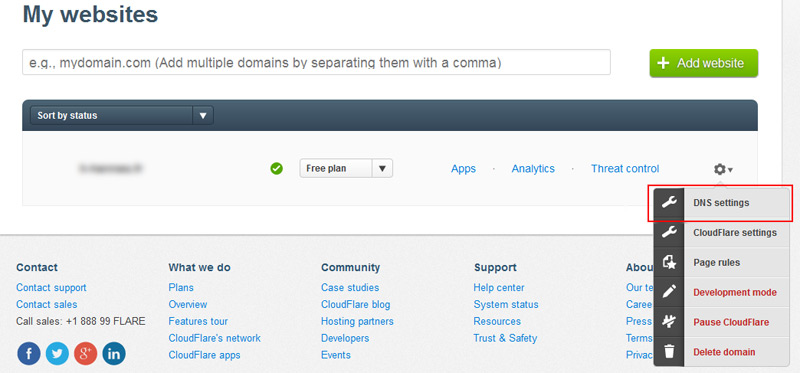
Task: Click the Pause CloudFlare plug icon
Action: (x=669, y=322)
